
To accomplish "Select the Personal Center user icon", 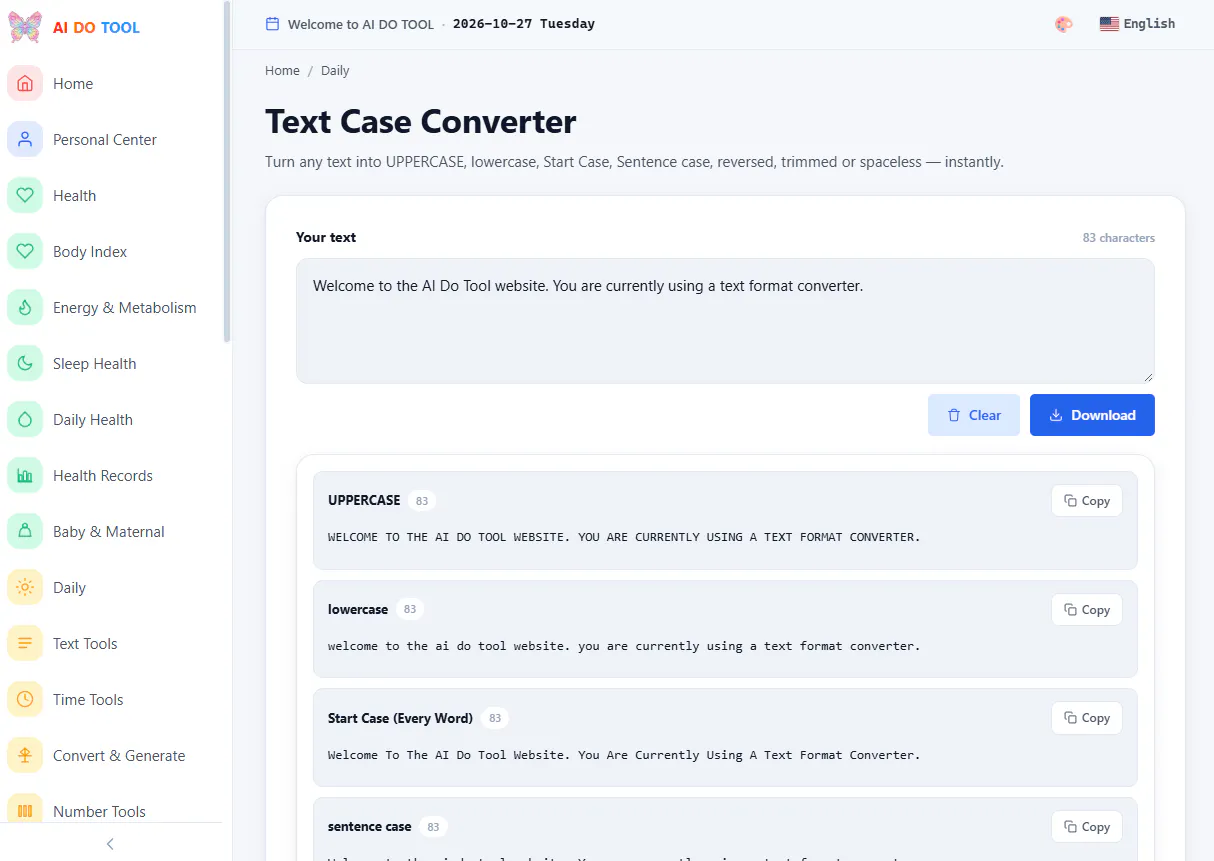I will [x=25, y=140].
